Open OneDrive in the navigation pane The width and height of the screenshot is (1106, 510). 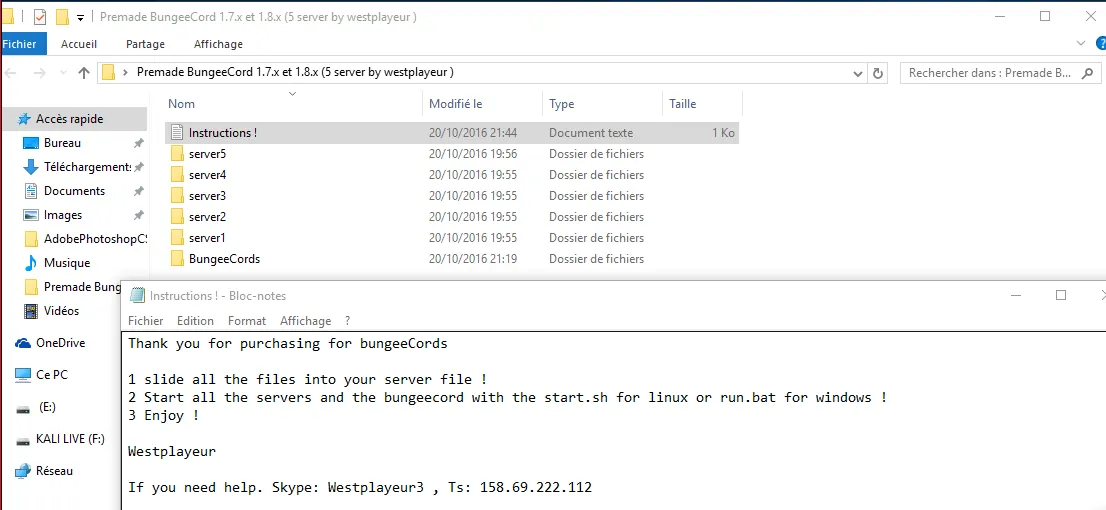tap(60, 343)
